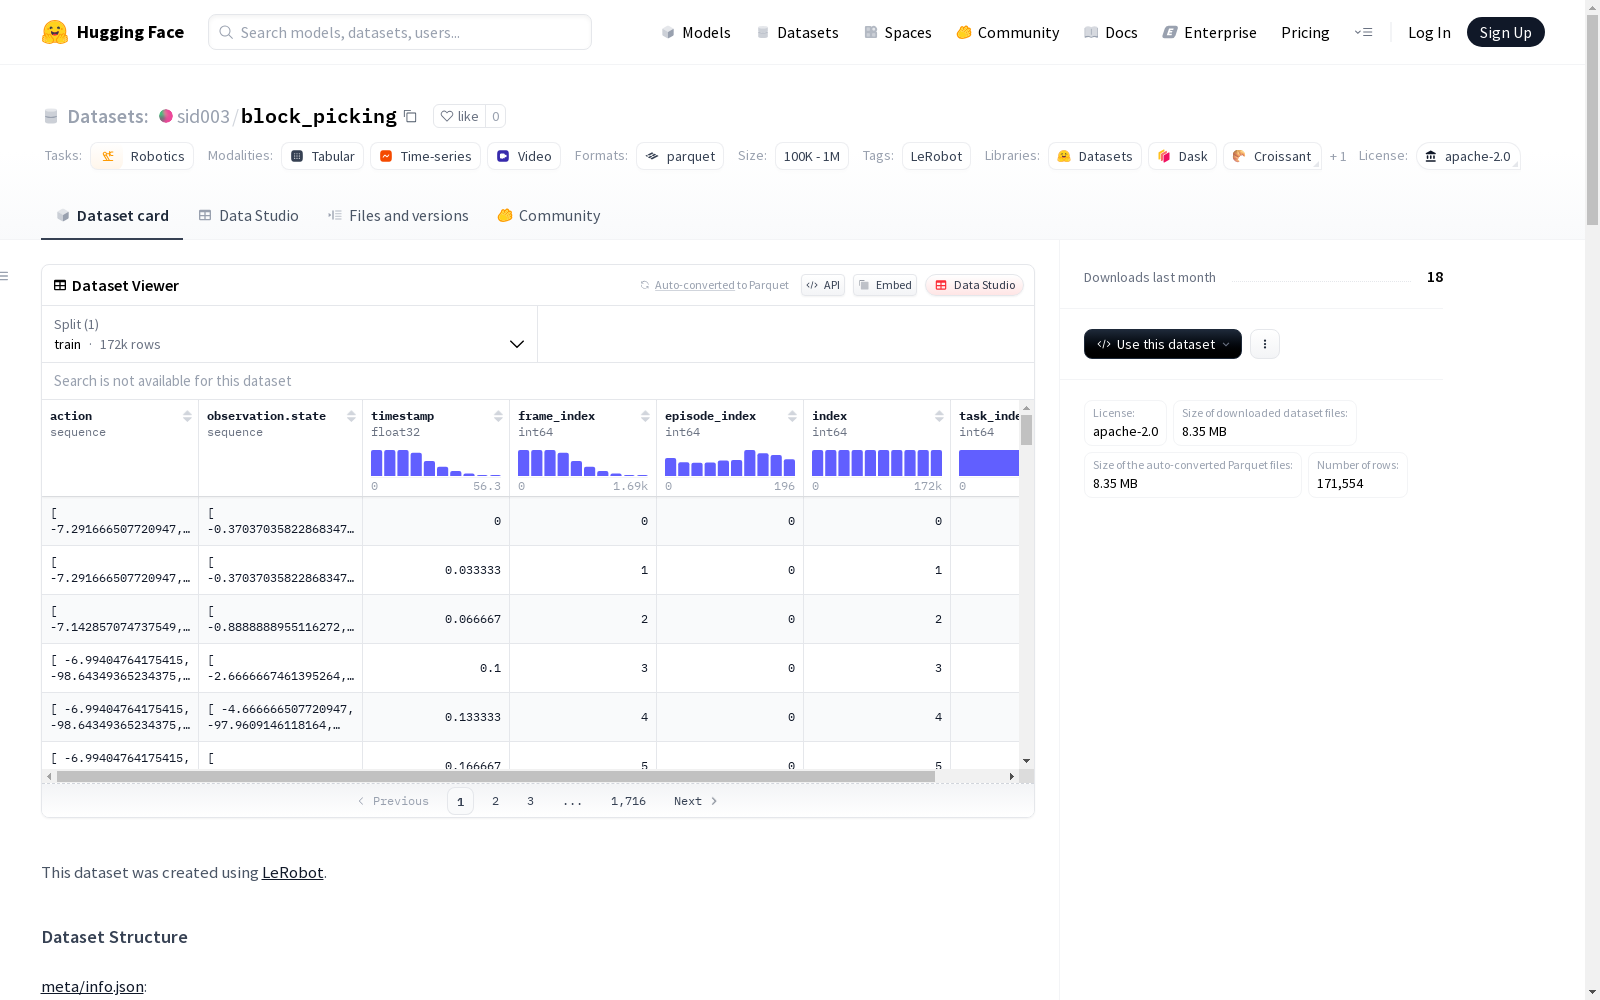Follow the LeRobot link in description
The height and width of the screenshot is (1000, 1600).
point(292,872)
